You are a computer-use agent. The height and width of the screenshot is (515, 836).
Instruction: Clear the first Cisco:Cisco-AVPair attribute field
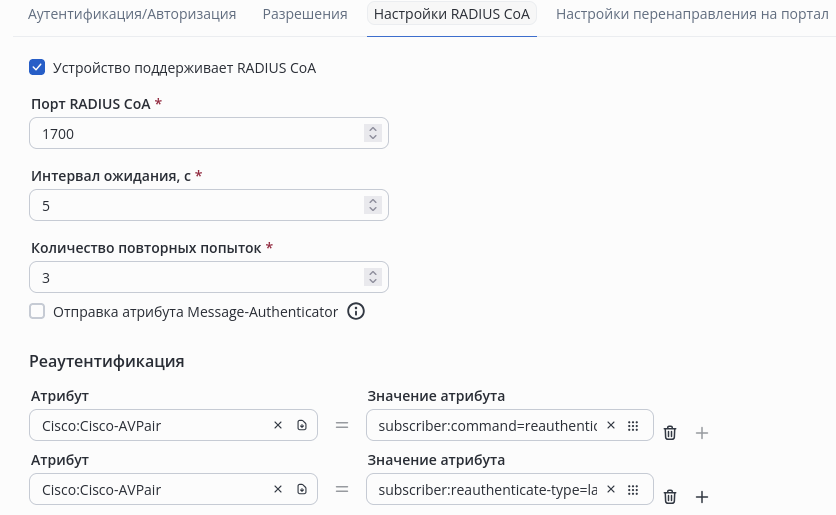[278, 426]
